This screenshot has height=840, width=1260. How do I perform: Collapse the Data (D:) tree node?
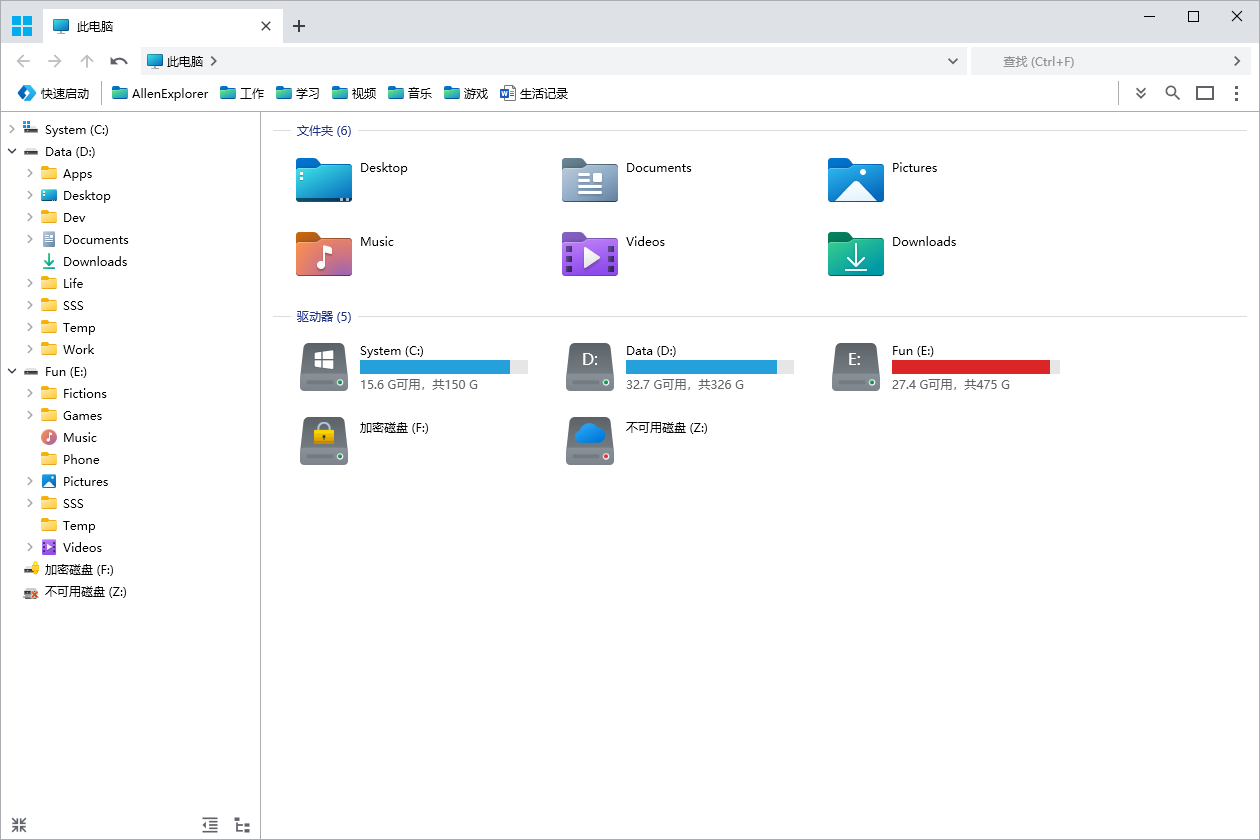[x=12, y=152]
